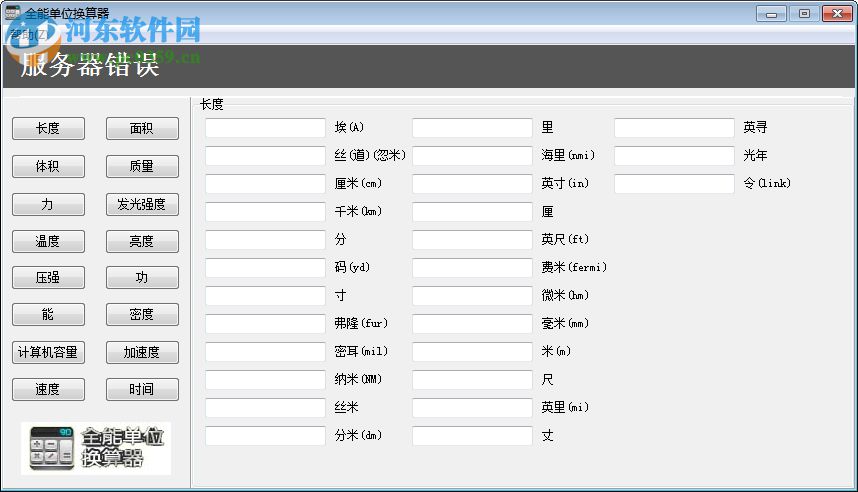Open the 帮助 menu
The image size is (858, 492).
click(x=28, y=34)
